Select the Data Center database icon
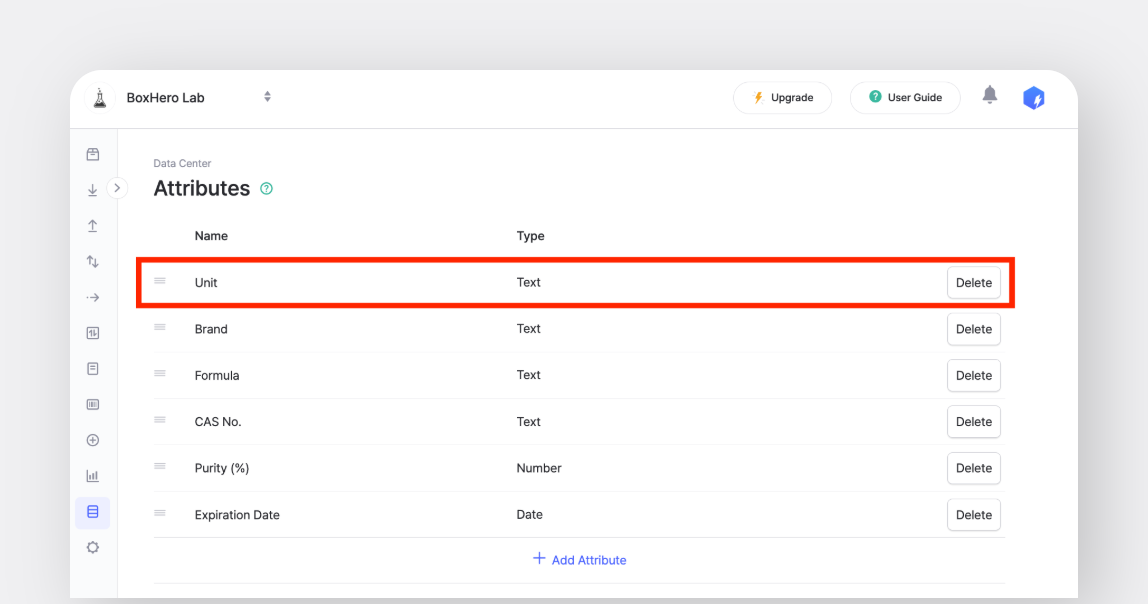This screenshot has height=604, width=1148. pos(92,511)
